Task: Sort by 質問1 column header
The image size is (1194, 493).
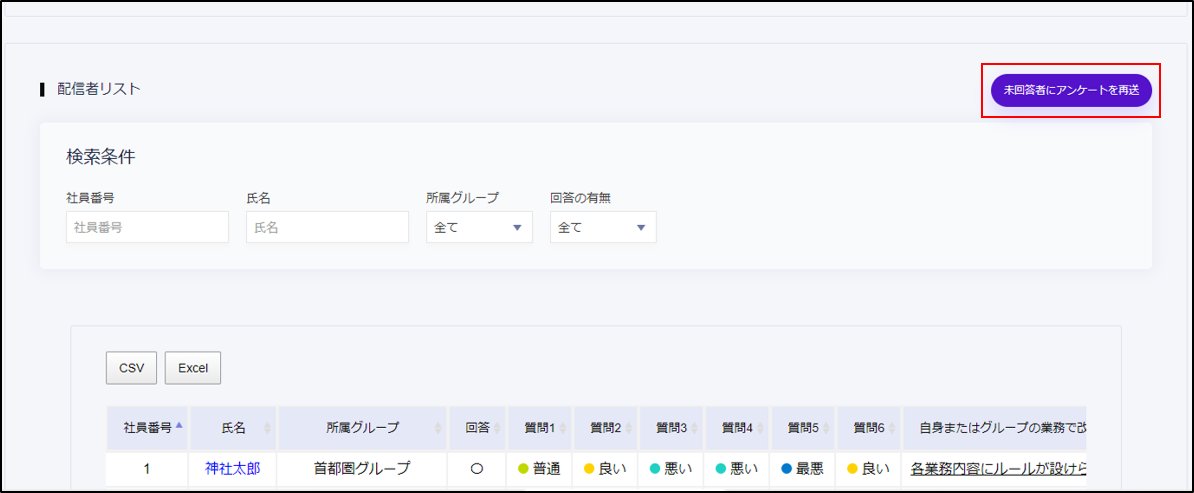Action: click(541, 427)
